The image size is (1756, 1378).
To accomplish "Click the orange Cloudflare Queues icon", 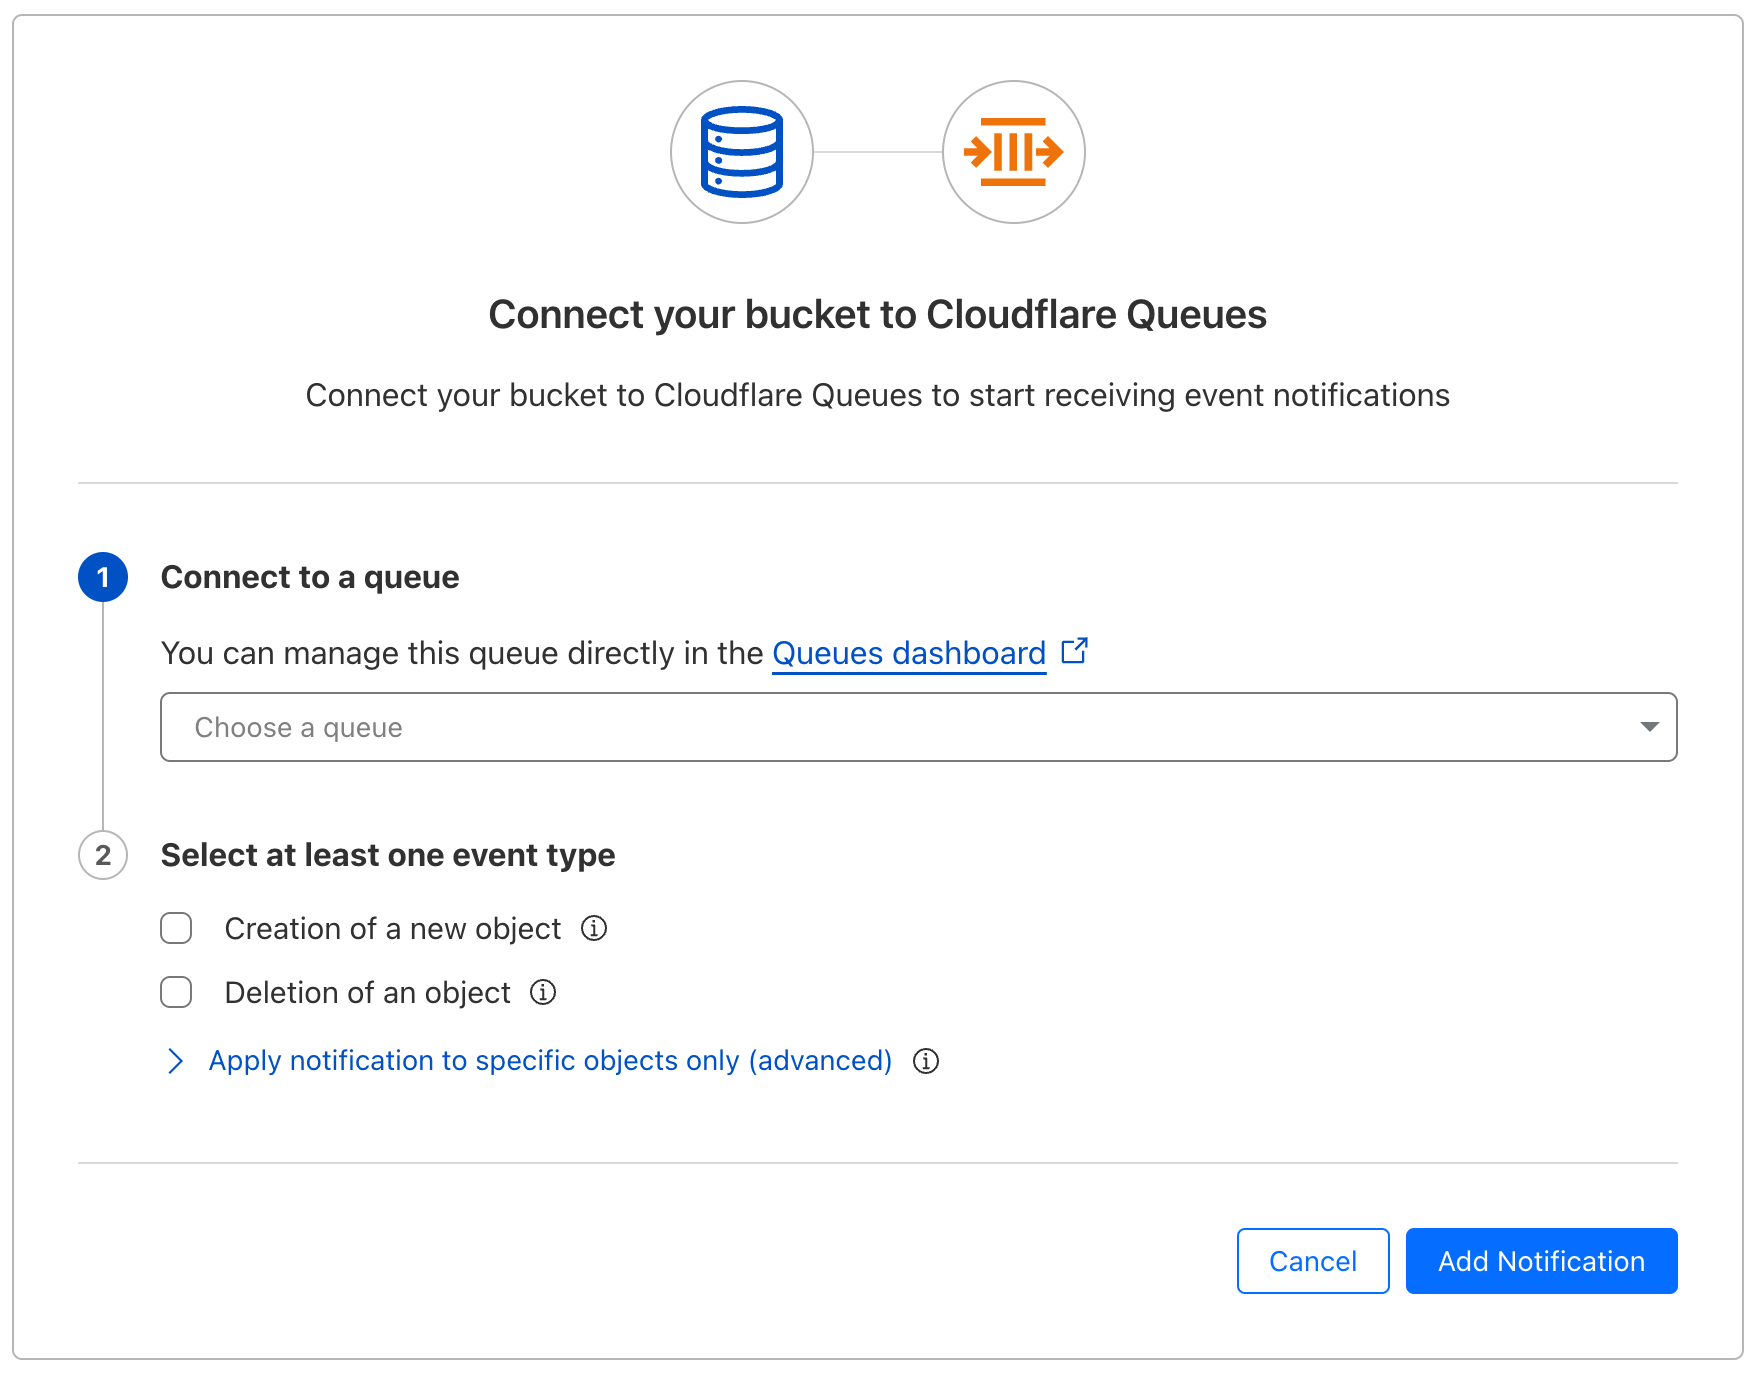I will pyautogui.click(x=1013, y=152).
